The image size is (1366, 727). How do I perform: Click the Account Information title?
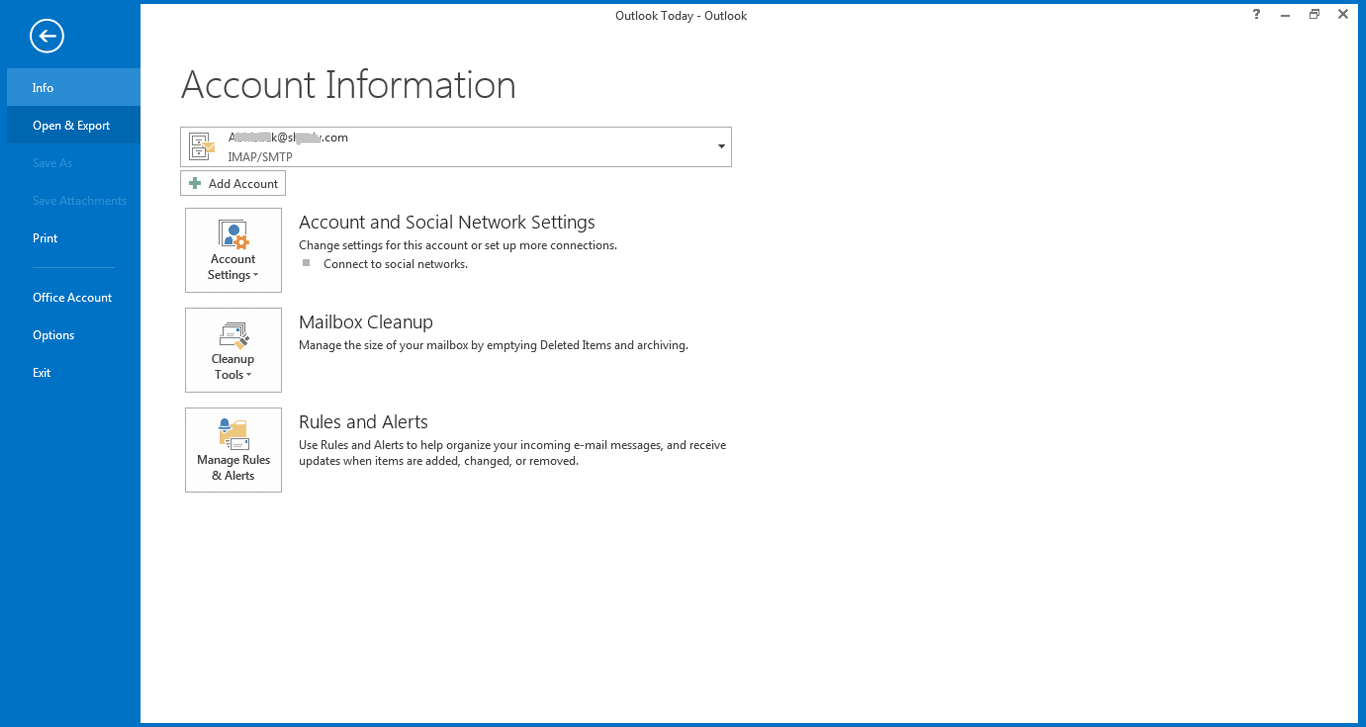pyautogui.click(x=348, y=85)
